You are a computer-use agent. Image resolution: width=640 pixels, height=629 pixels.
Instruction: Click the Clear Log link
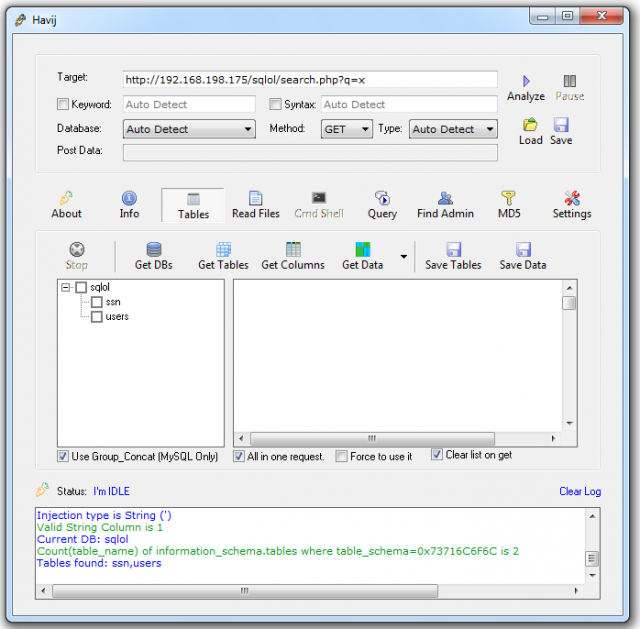tap(580, 491)
